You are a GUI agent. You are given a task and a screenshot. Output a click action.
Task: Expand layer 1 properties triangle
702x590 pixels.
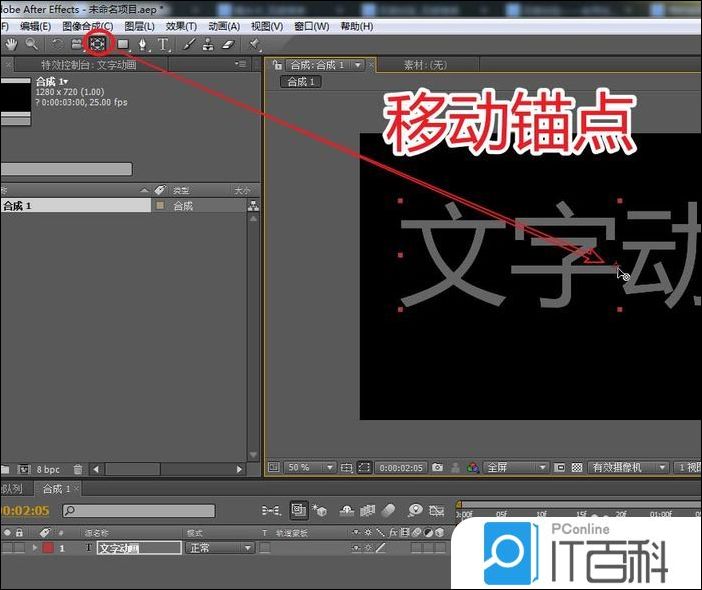tap(34, 547)
